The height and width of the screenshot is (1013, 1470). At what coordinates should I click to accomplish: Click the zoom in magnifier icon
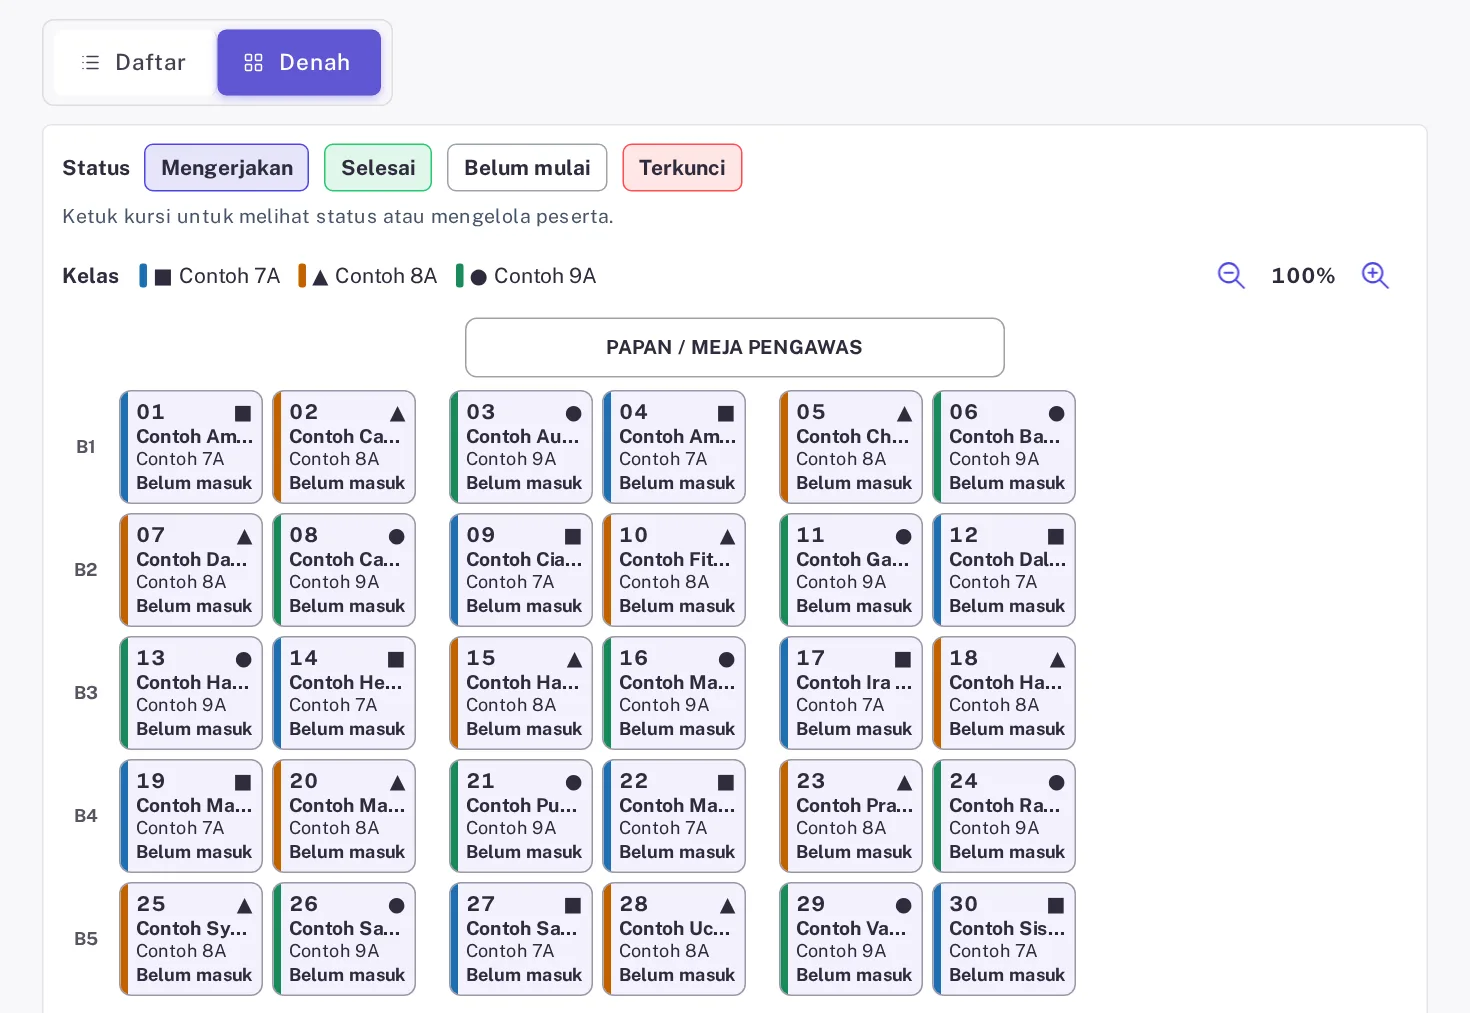[x=1376, y=275]
